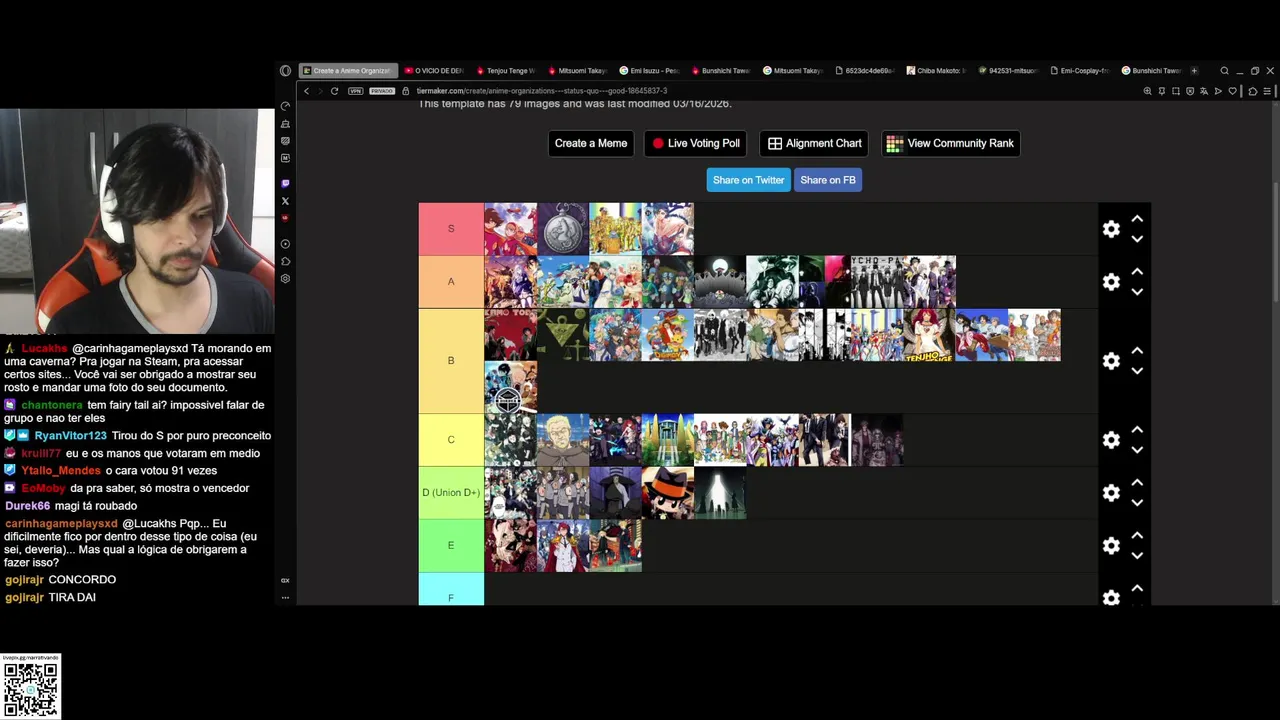1280x720 pixels.
Task: Switch to the Emi Isuzu - Pesq tab
Action: pyautogui.click(x=650, y=71)
